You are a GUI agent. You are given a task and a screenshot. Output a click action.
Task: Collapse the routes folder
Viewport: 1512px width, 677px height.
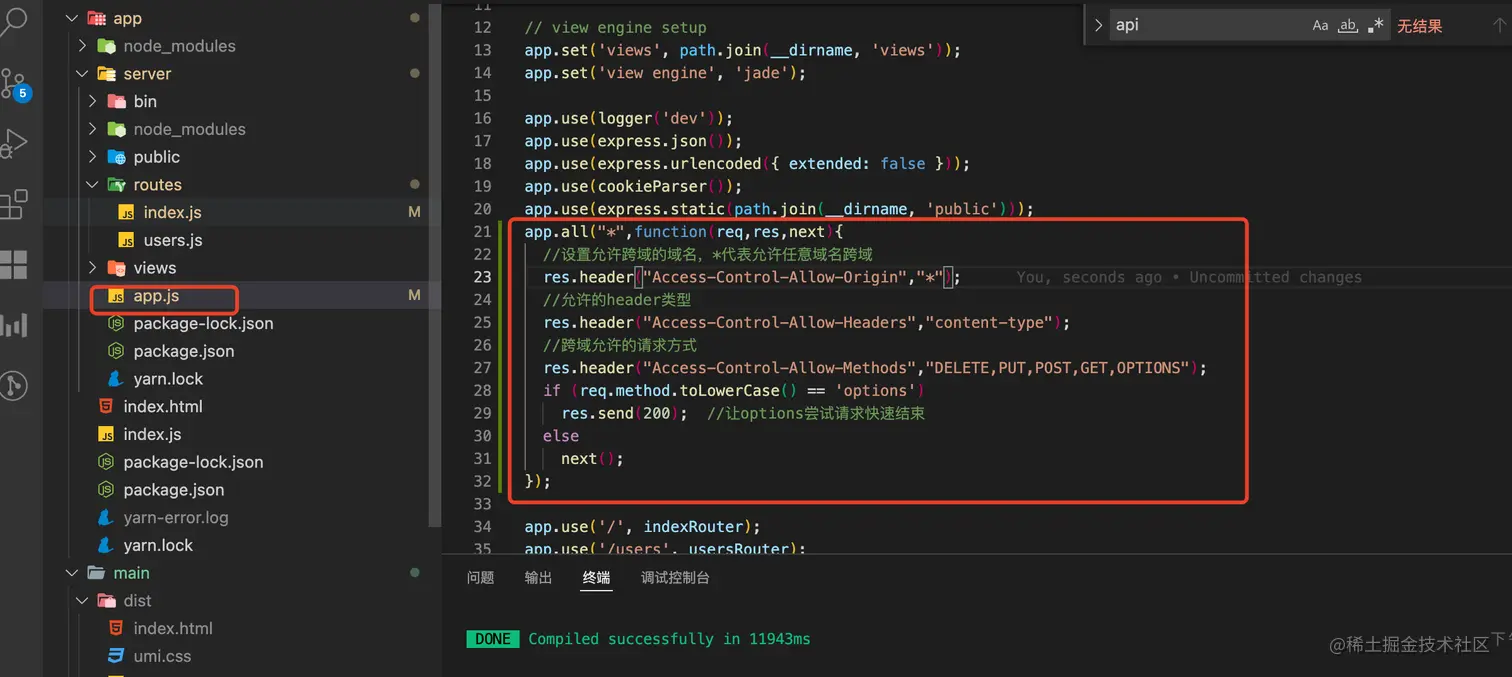pyautogui.click(x=91, y=185)
